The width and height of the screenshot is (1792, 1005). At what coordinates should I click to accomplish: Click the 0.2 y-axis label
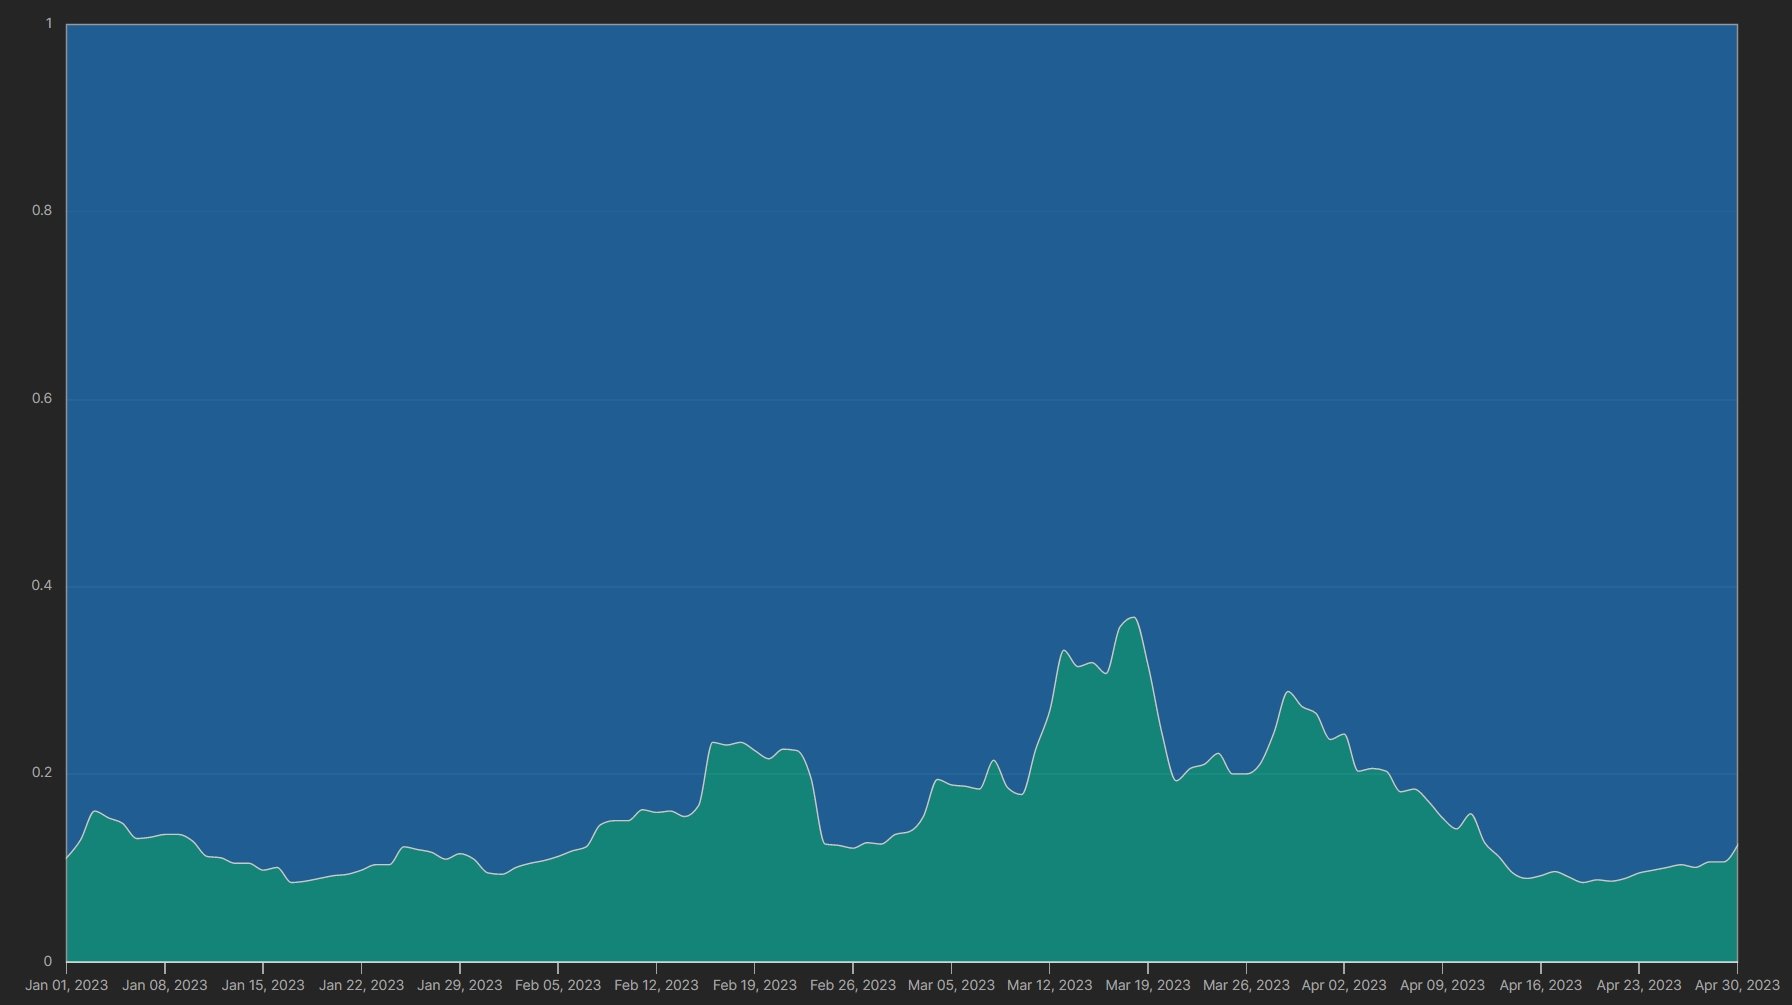pos(41,773)
